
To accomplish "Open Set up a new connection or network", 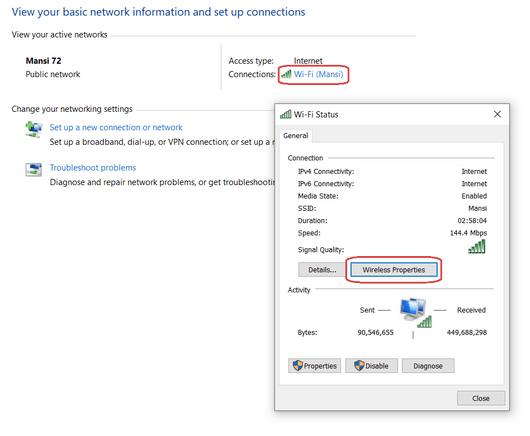I will click(x=116, y=127).
